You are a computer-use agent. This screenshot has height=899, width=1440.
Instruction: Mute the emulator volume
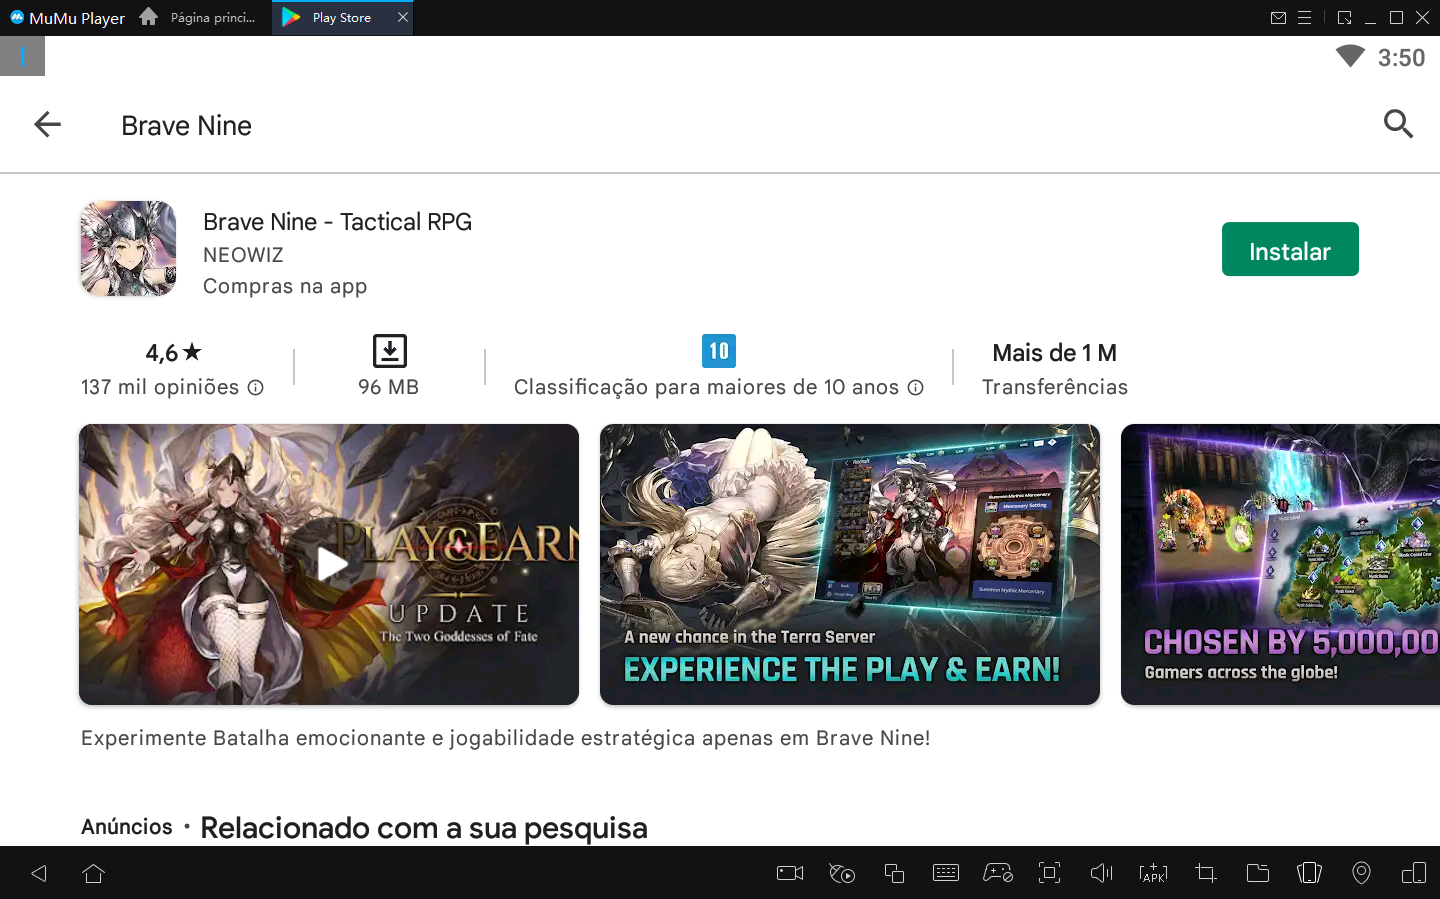point(1101,873)
